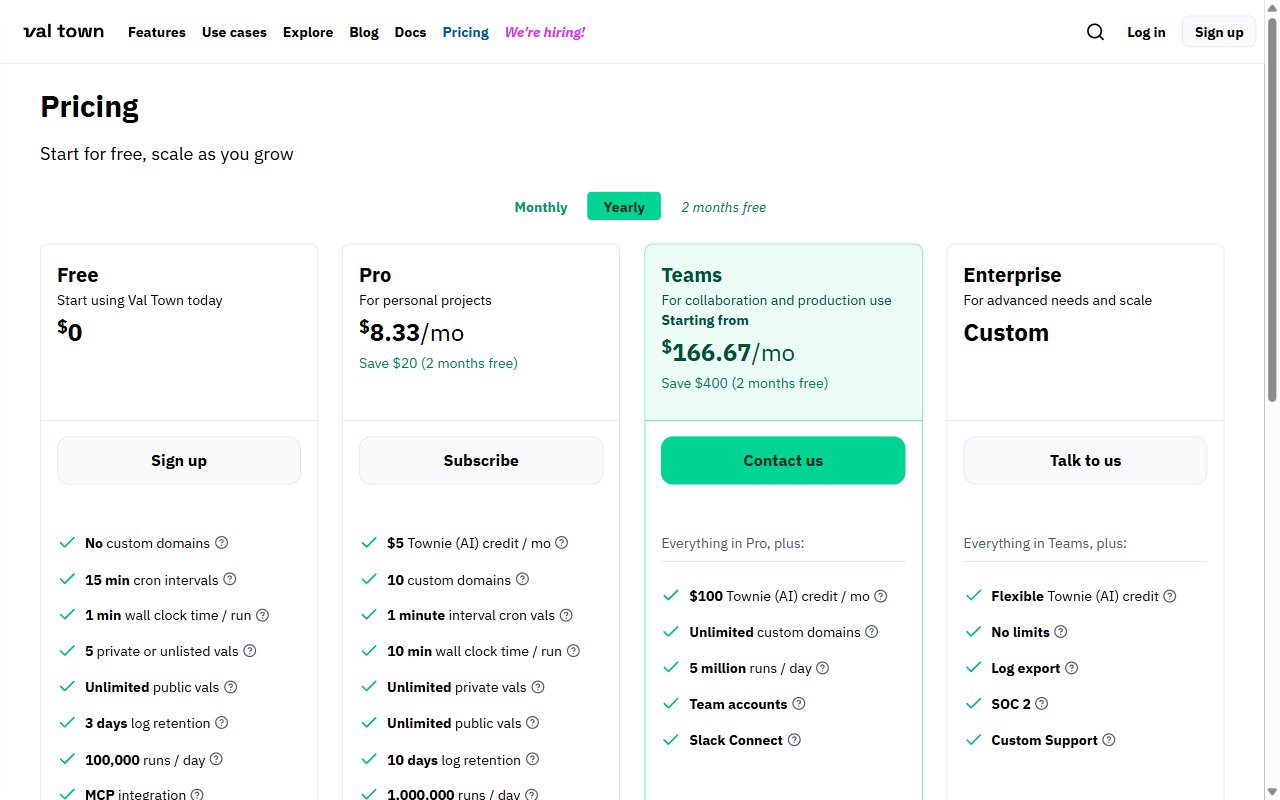The height and width of the screenshot is (800, 1280).
Task: Open the Features menu
Action: [x=157, y=32]
